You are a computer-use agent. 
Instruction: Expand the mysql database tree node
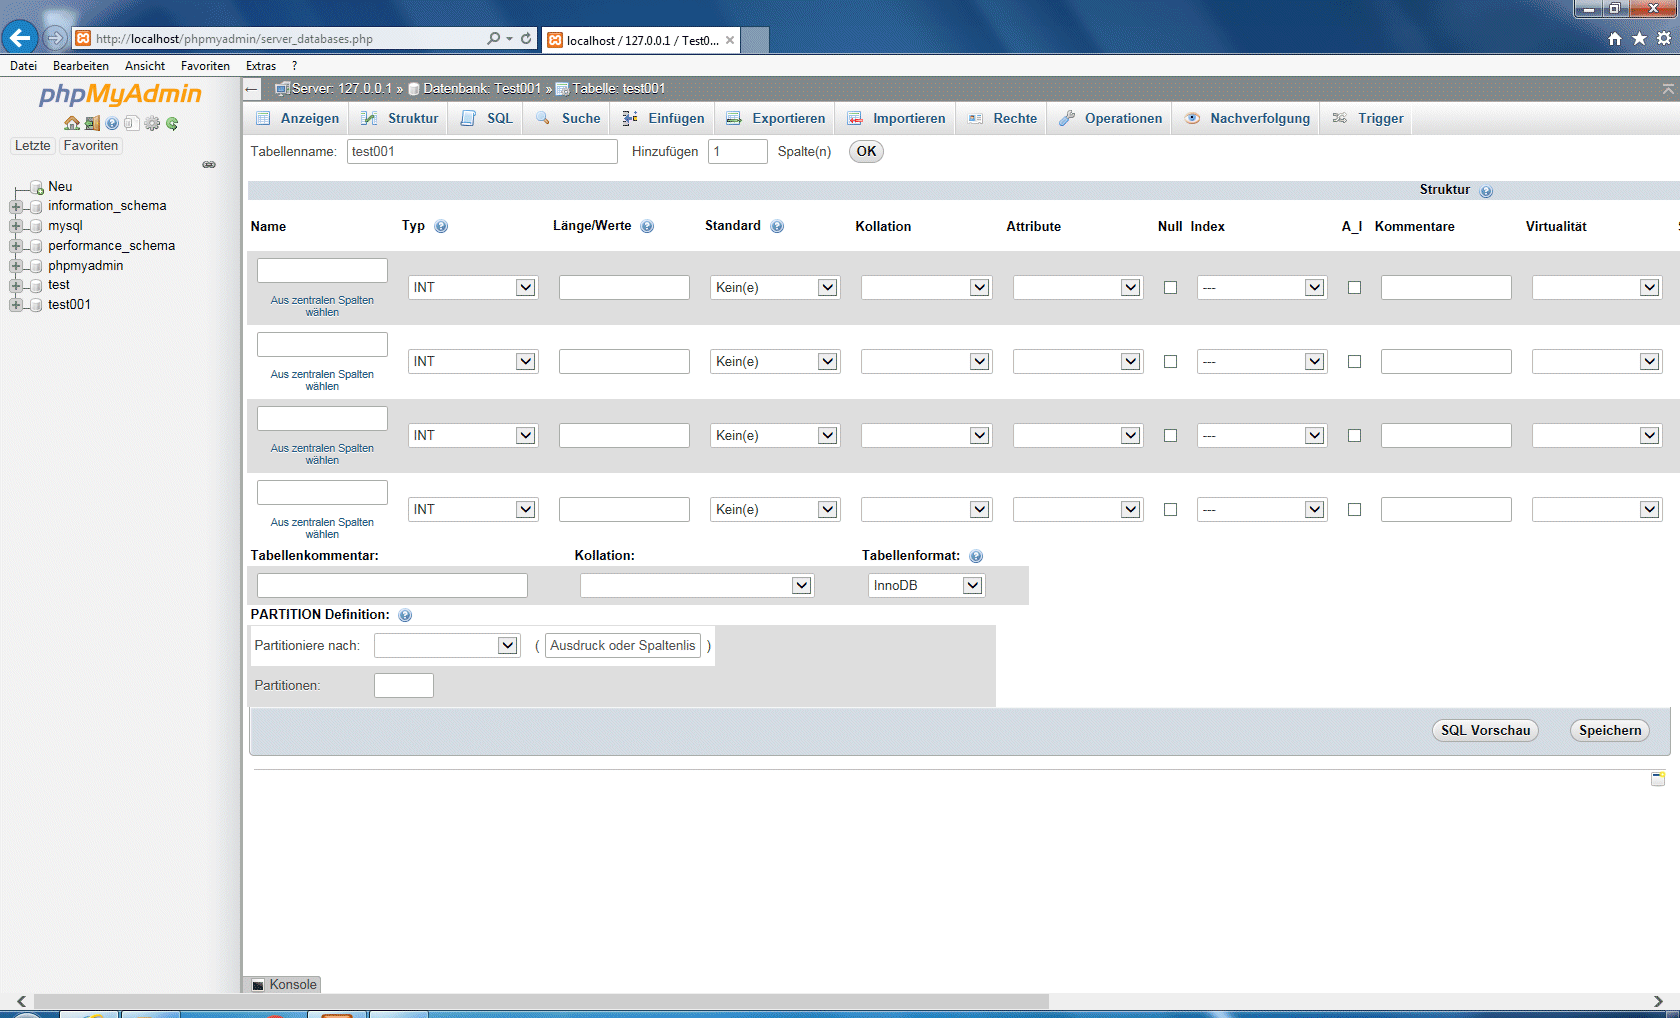15,226
